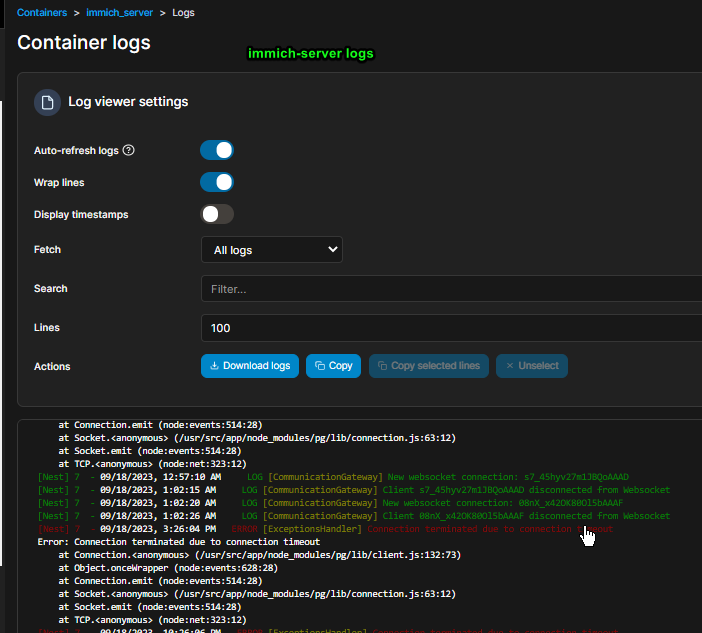
Task: Click the 'Logs' breadcrumb text
Action: (x=184, y=13)
